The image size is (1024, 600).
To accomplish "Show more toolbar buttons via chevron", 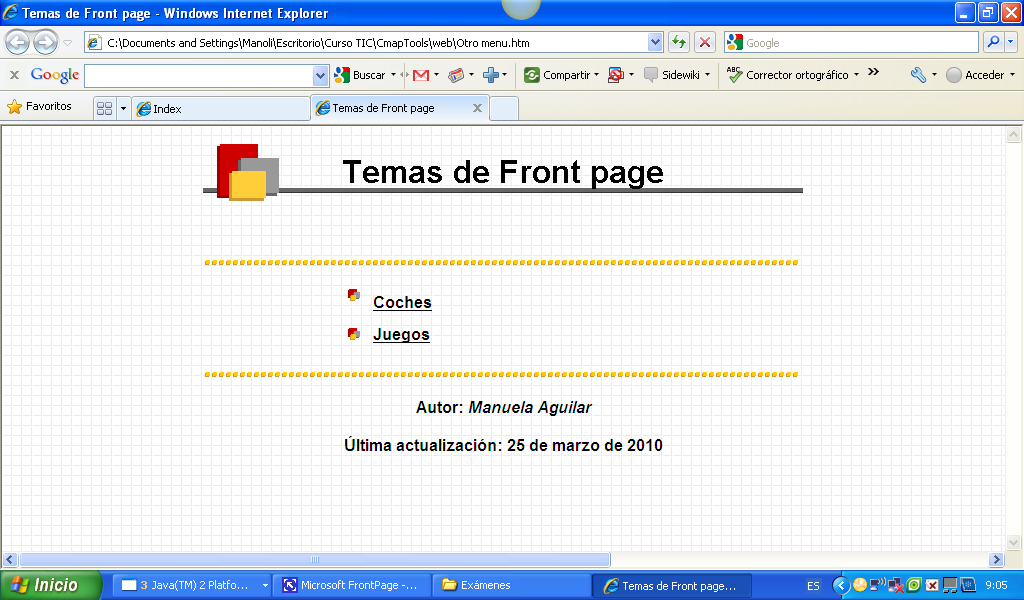I will tap(873, 72).
